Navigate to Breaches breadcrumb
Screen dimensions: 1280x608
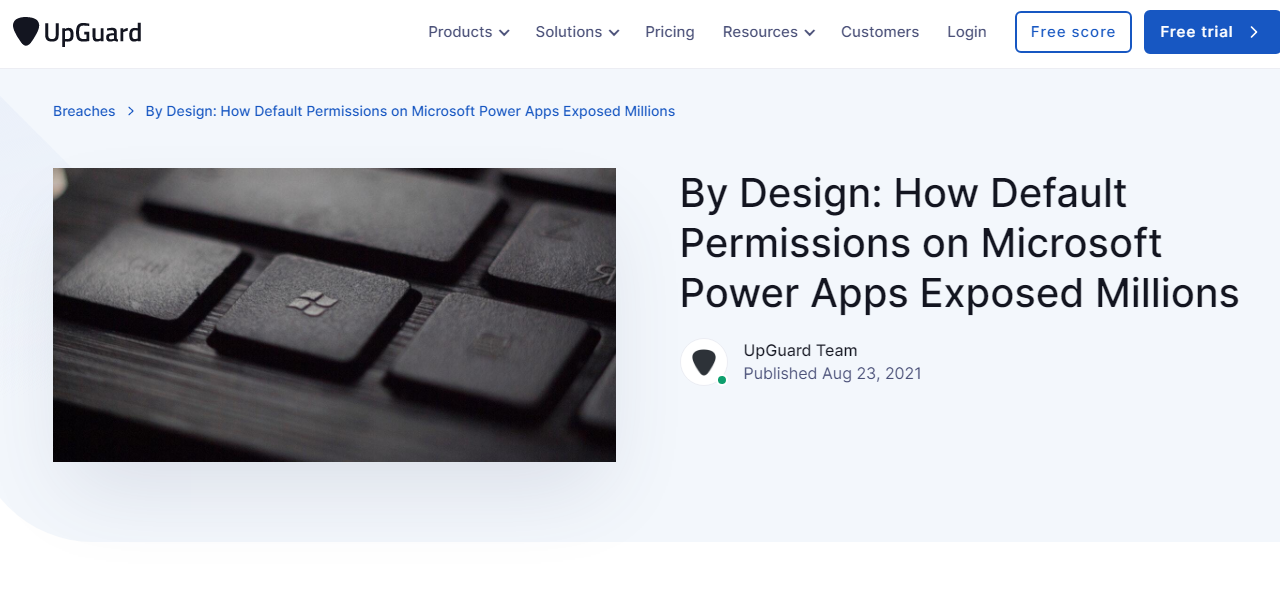click(84, 111)
